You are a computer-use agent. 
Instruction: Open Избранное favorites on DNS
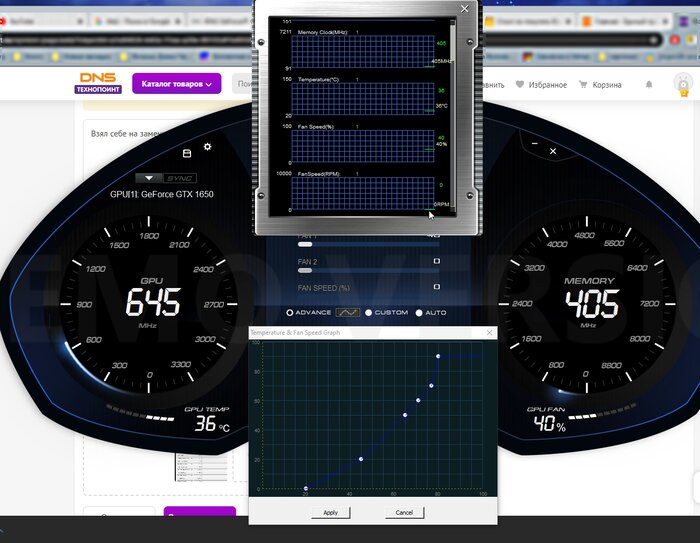click(x=541, y=84)
